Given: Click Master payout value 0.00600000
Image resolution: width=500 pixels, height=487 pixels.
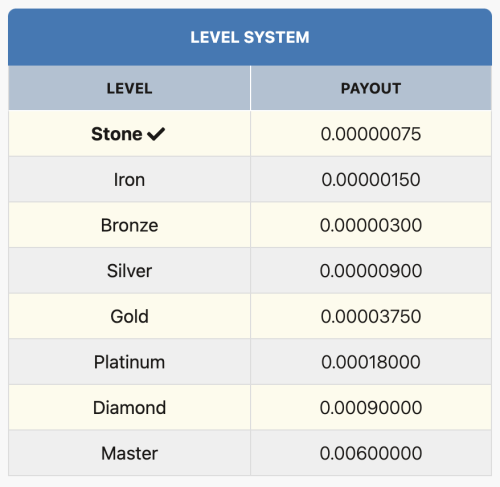Looking at the screenshot, I should coord(371,453).
